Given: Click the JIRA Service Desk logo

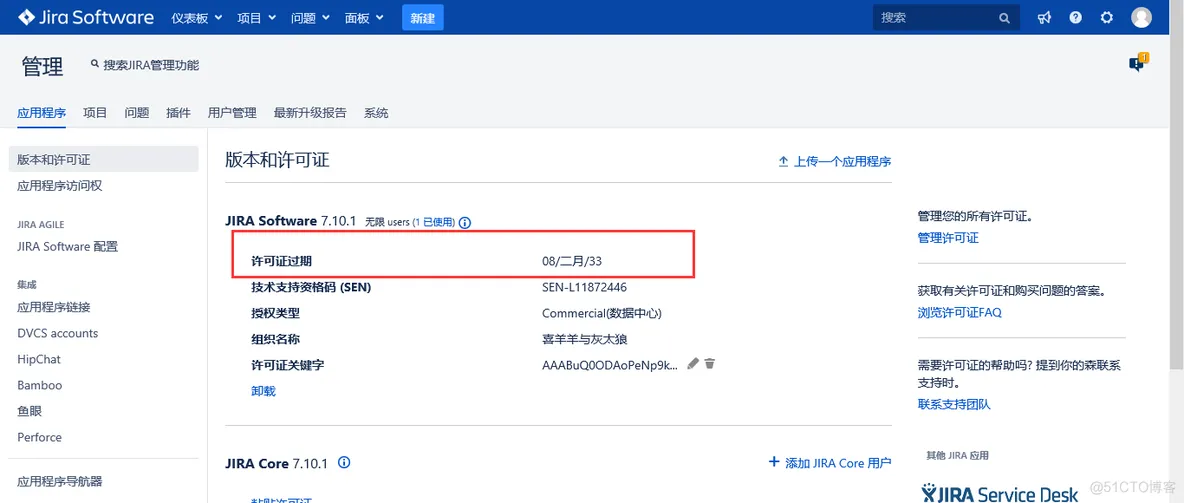Looking at the screenshot, I should [1000, 495].
